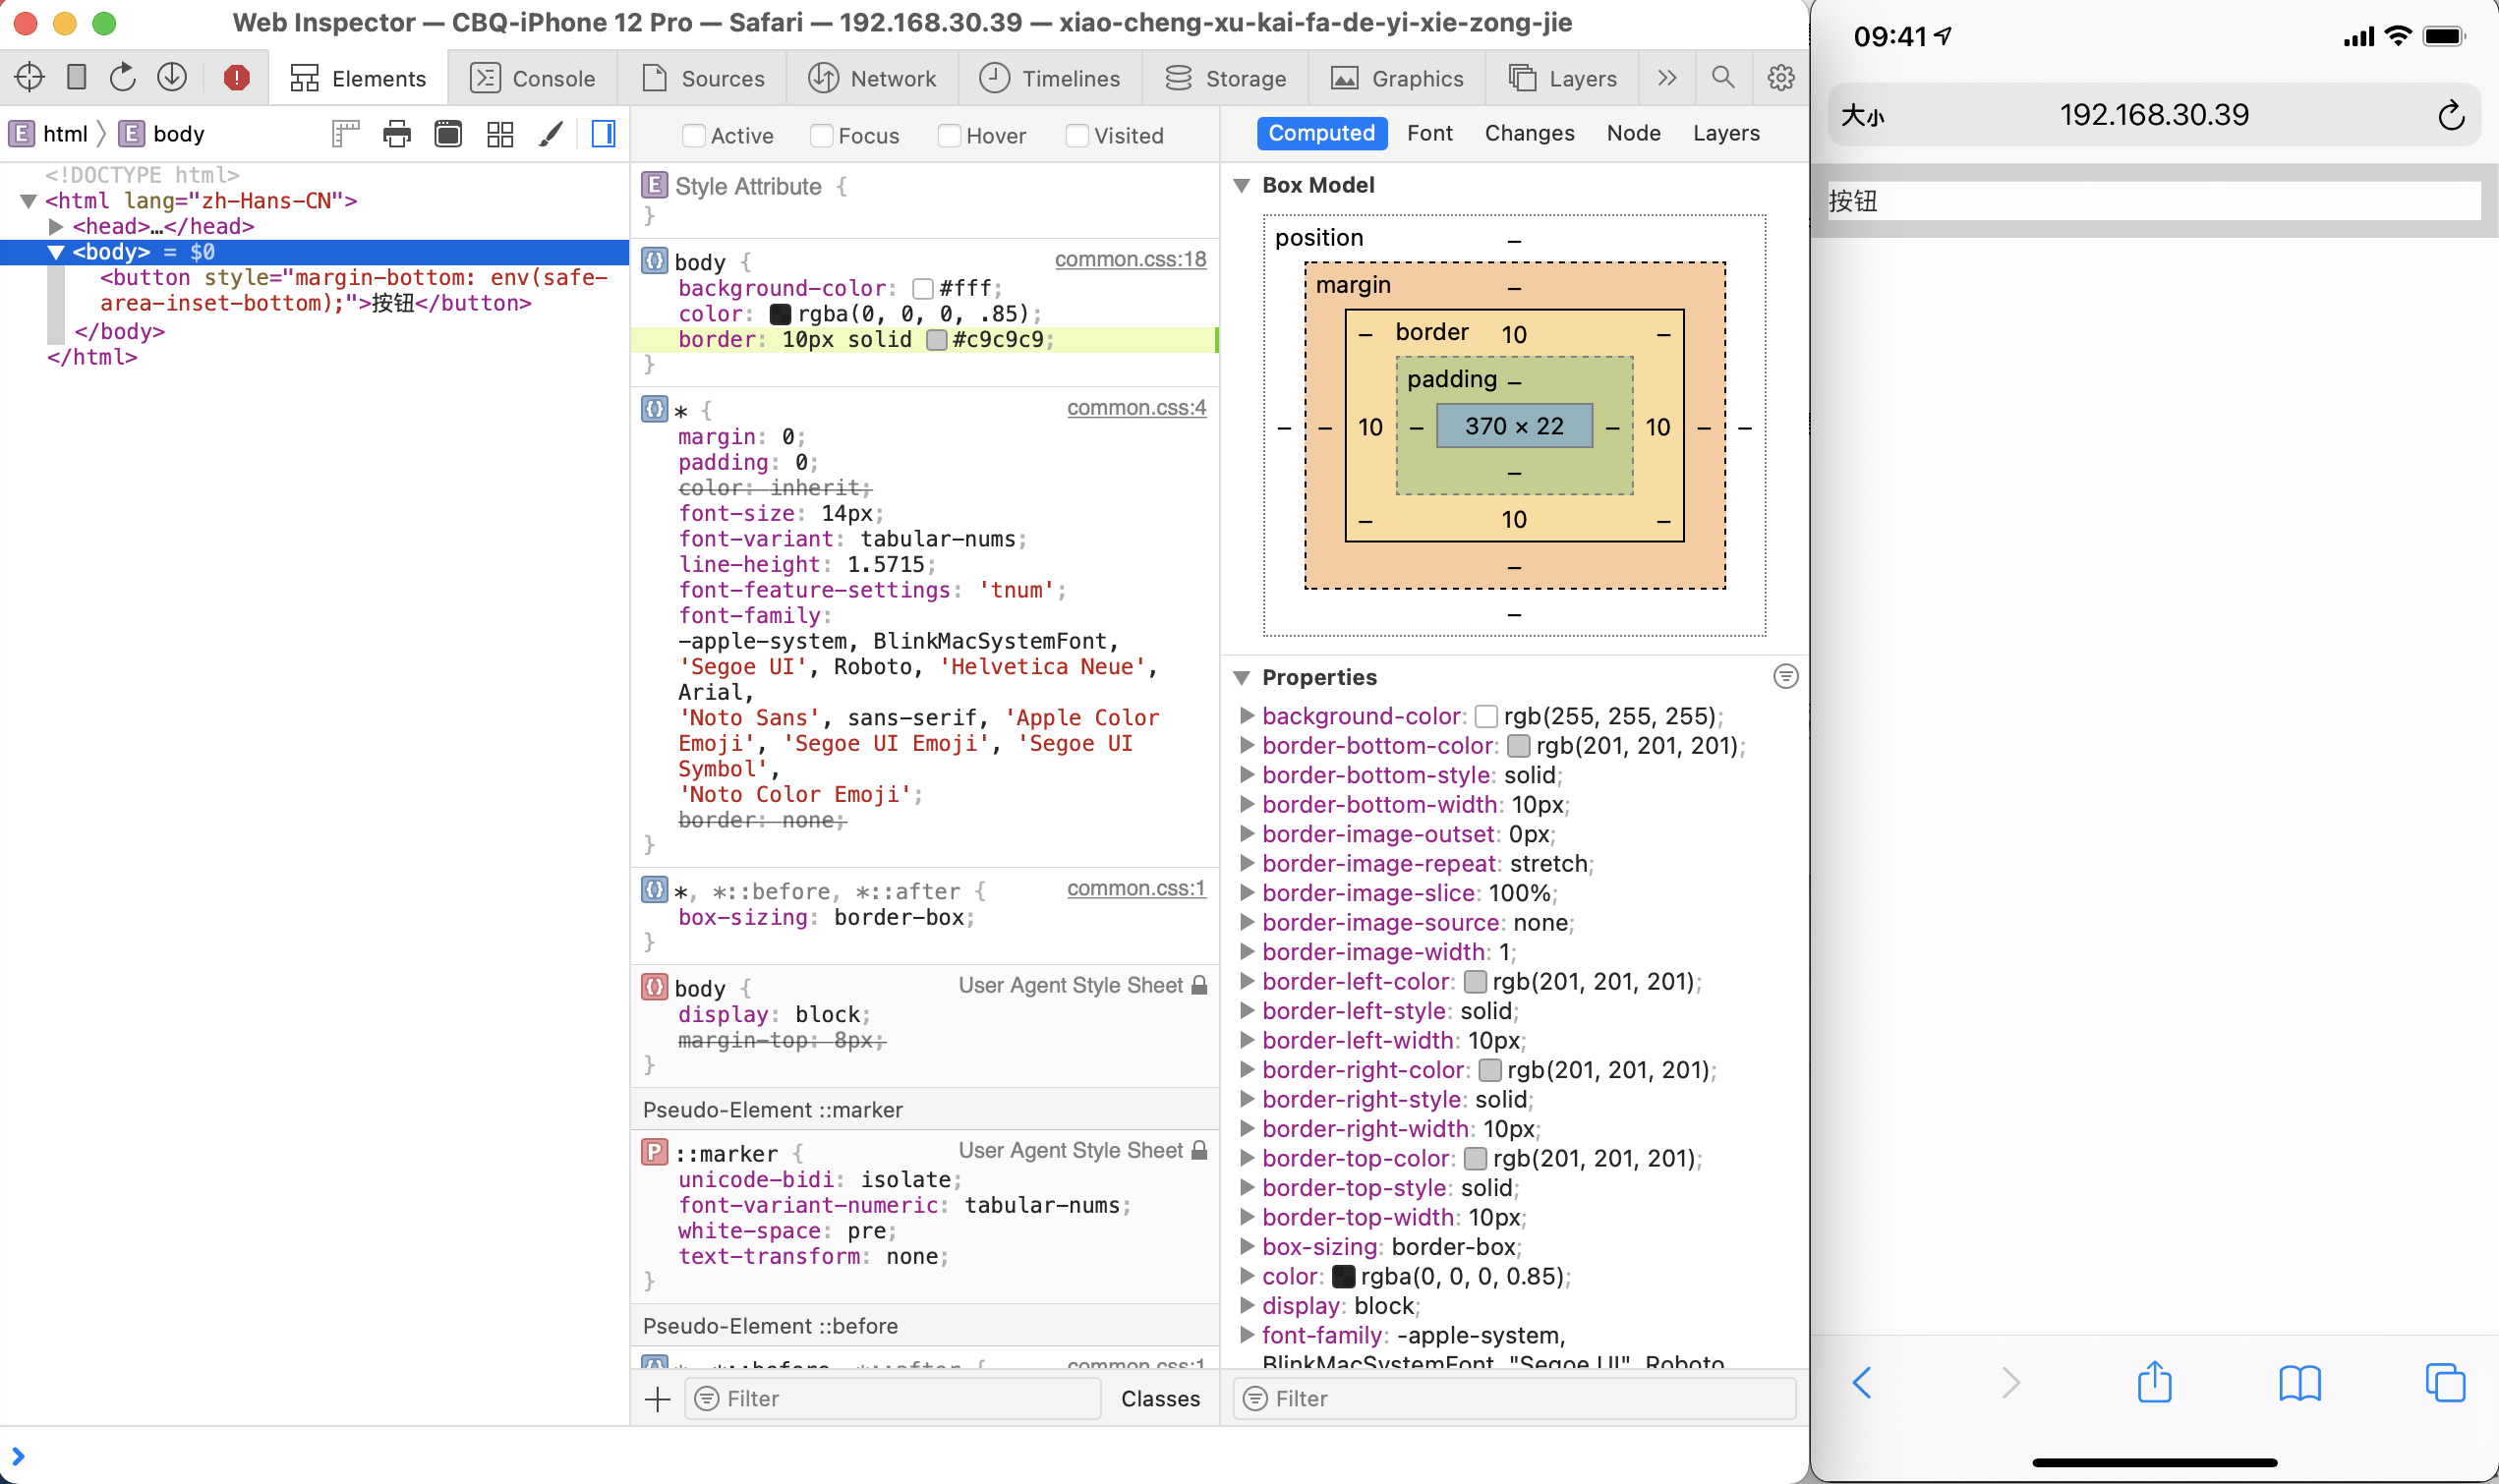Select the Font sidebar tab
Viewport: 2499px width, 1484px height.
point(1429,133)
